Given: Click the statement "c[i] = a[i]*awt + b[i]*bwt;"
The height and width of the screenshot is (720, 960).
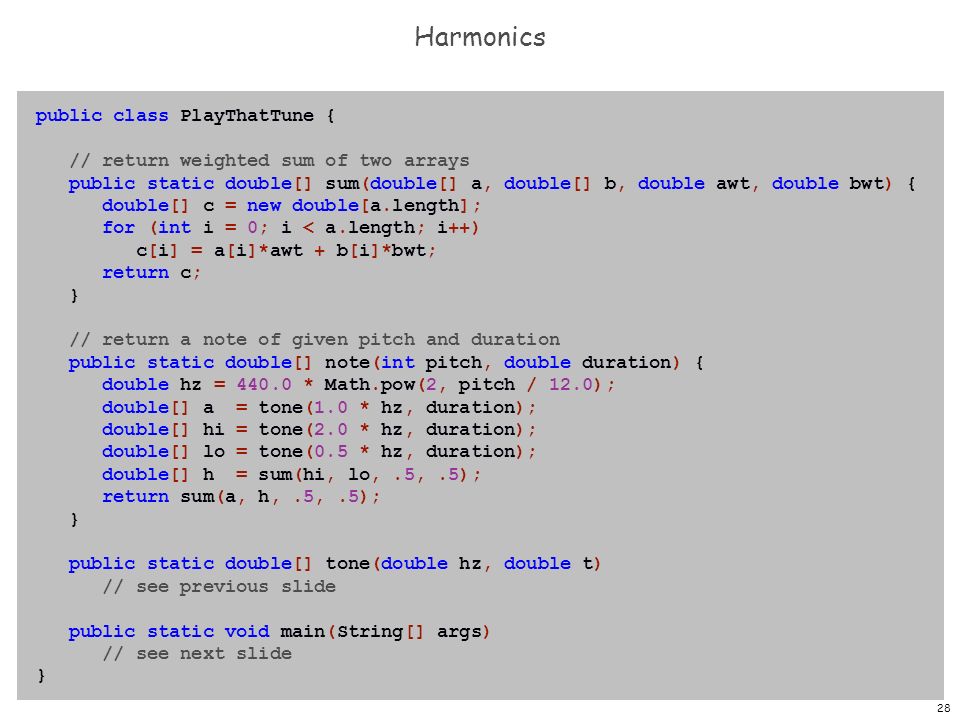Looking at the screenshot, I should (286, 251).
